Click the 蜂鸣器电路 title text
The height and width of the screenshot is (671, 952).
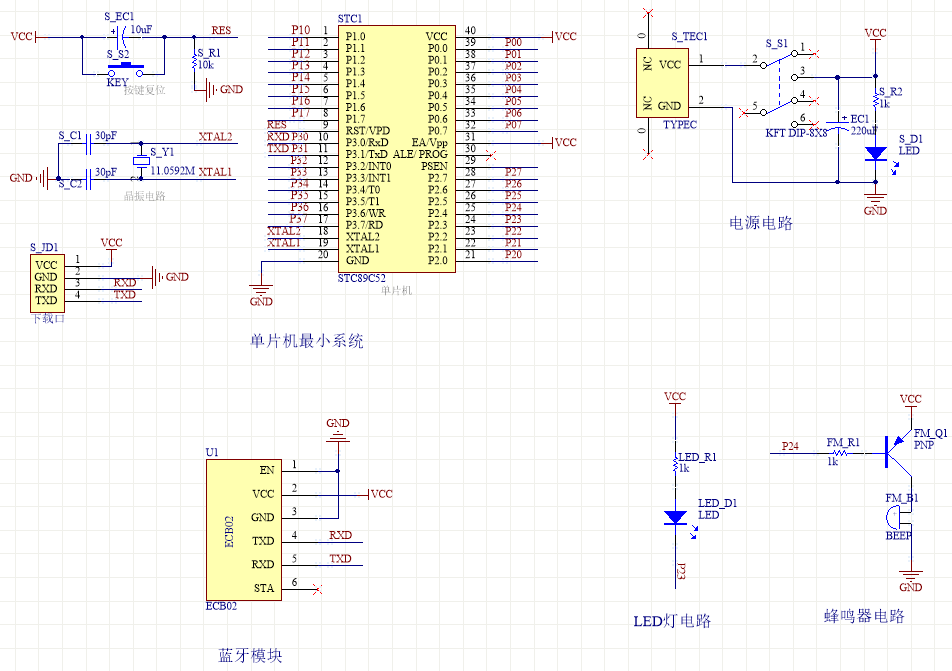865,616
